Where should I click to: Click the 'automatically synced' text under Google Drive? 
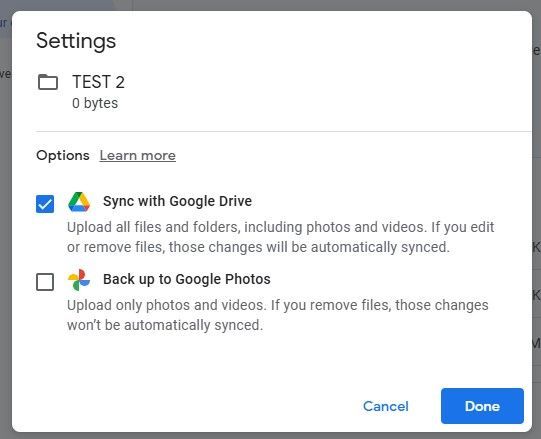click(x=380, y=247)
